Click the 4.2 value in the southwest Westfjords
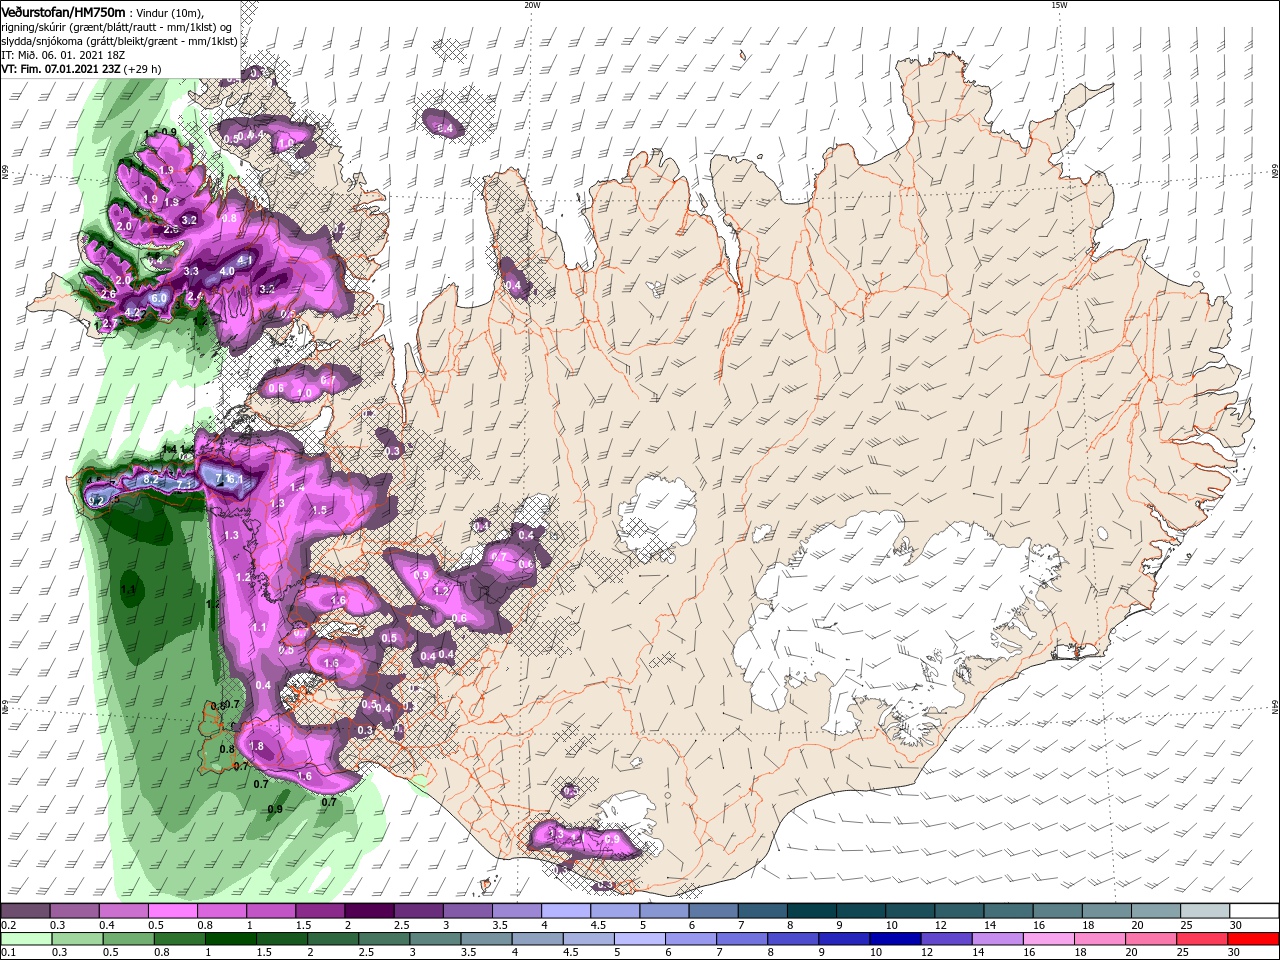1280x960 pixels. click(x=132, y=312)
